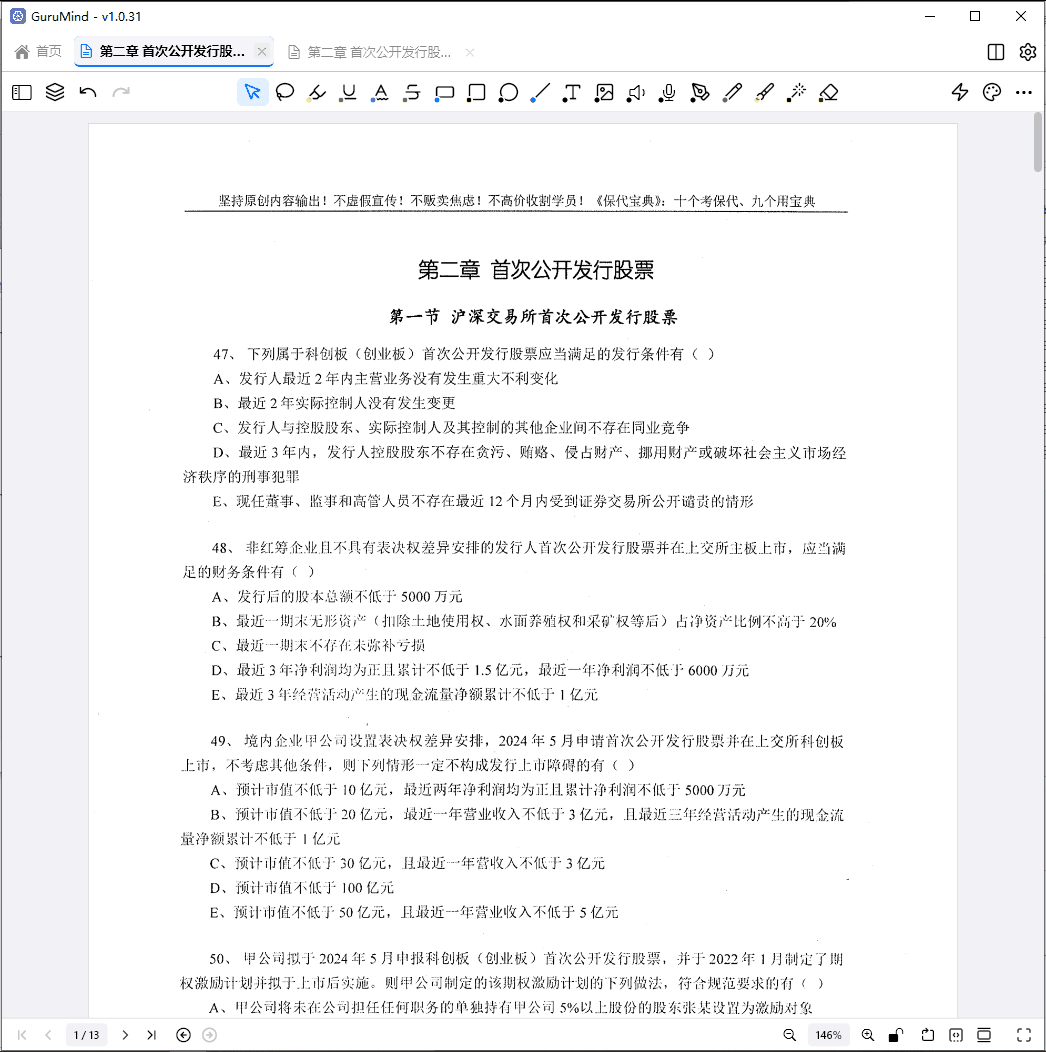
Task: Click option B、最近 2 年实际控制人没有发生变更
Action: pos(334,403)
